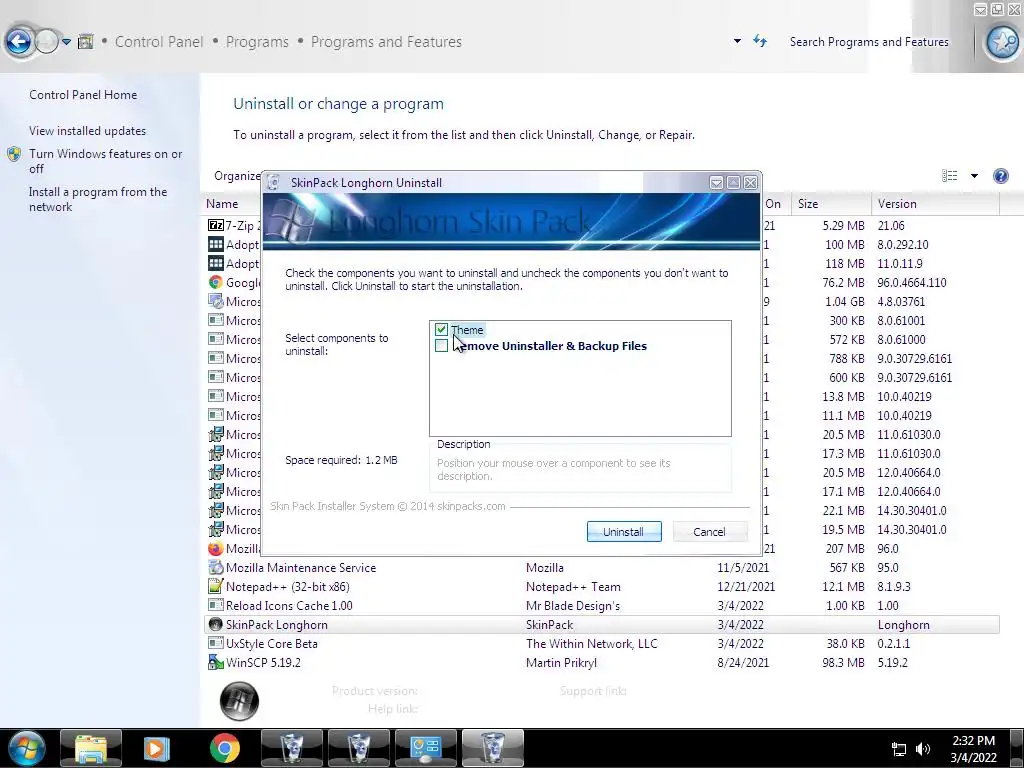Open the recent pages dropdown arrow

click(x=66, y=42)
